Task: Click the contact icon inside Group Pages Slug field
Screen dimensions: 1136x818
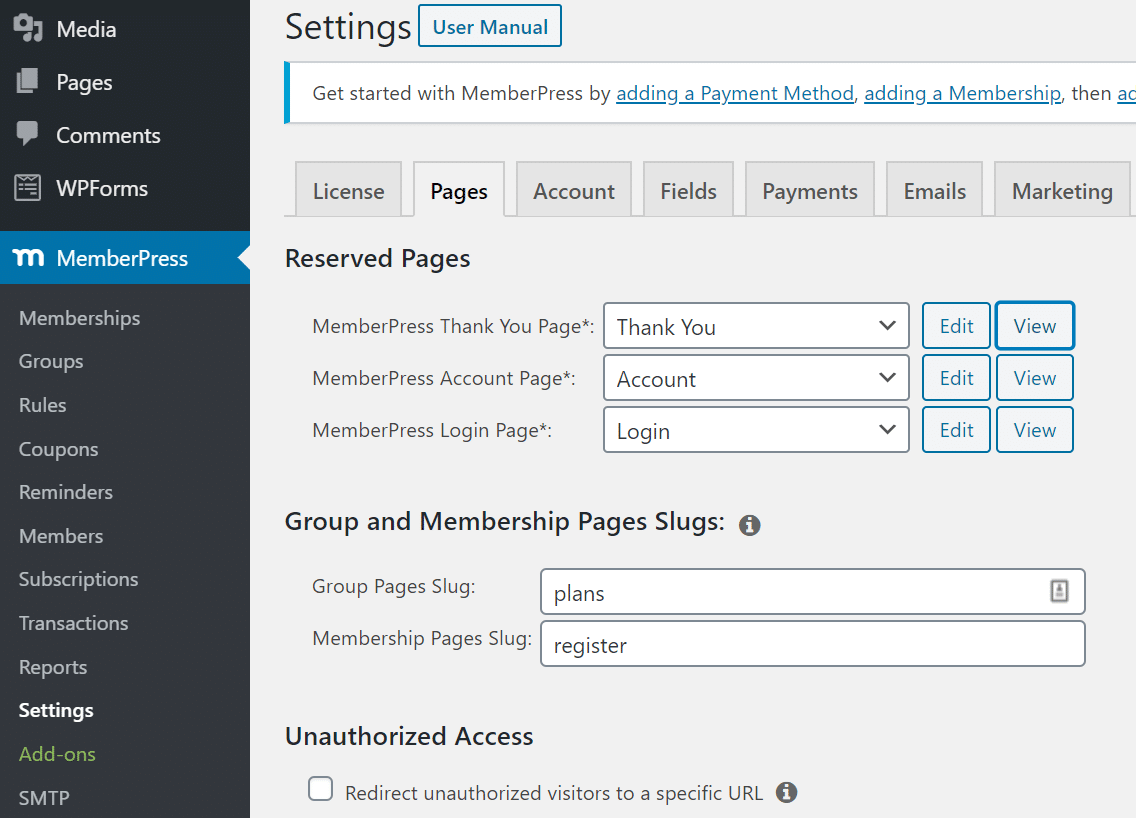Action: 1059,591
